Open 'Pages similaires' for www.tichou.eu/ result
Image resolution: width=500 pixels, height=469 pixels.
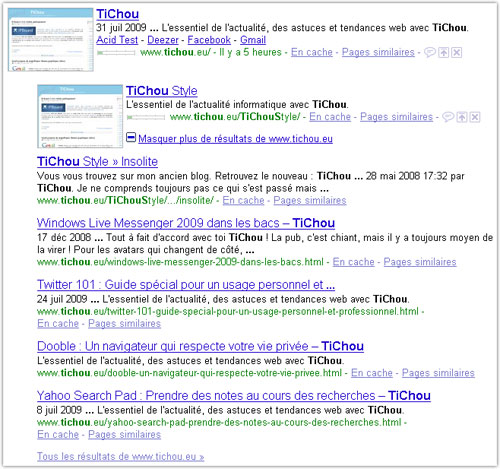point(378,52)
